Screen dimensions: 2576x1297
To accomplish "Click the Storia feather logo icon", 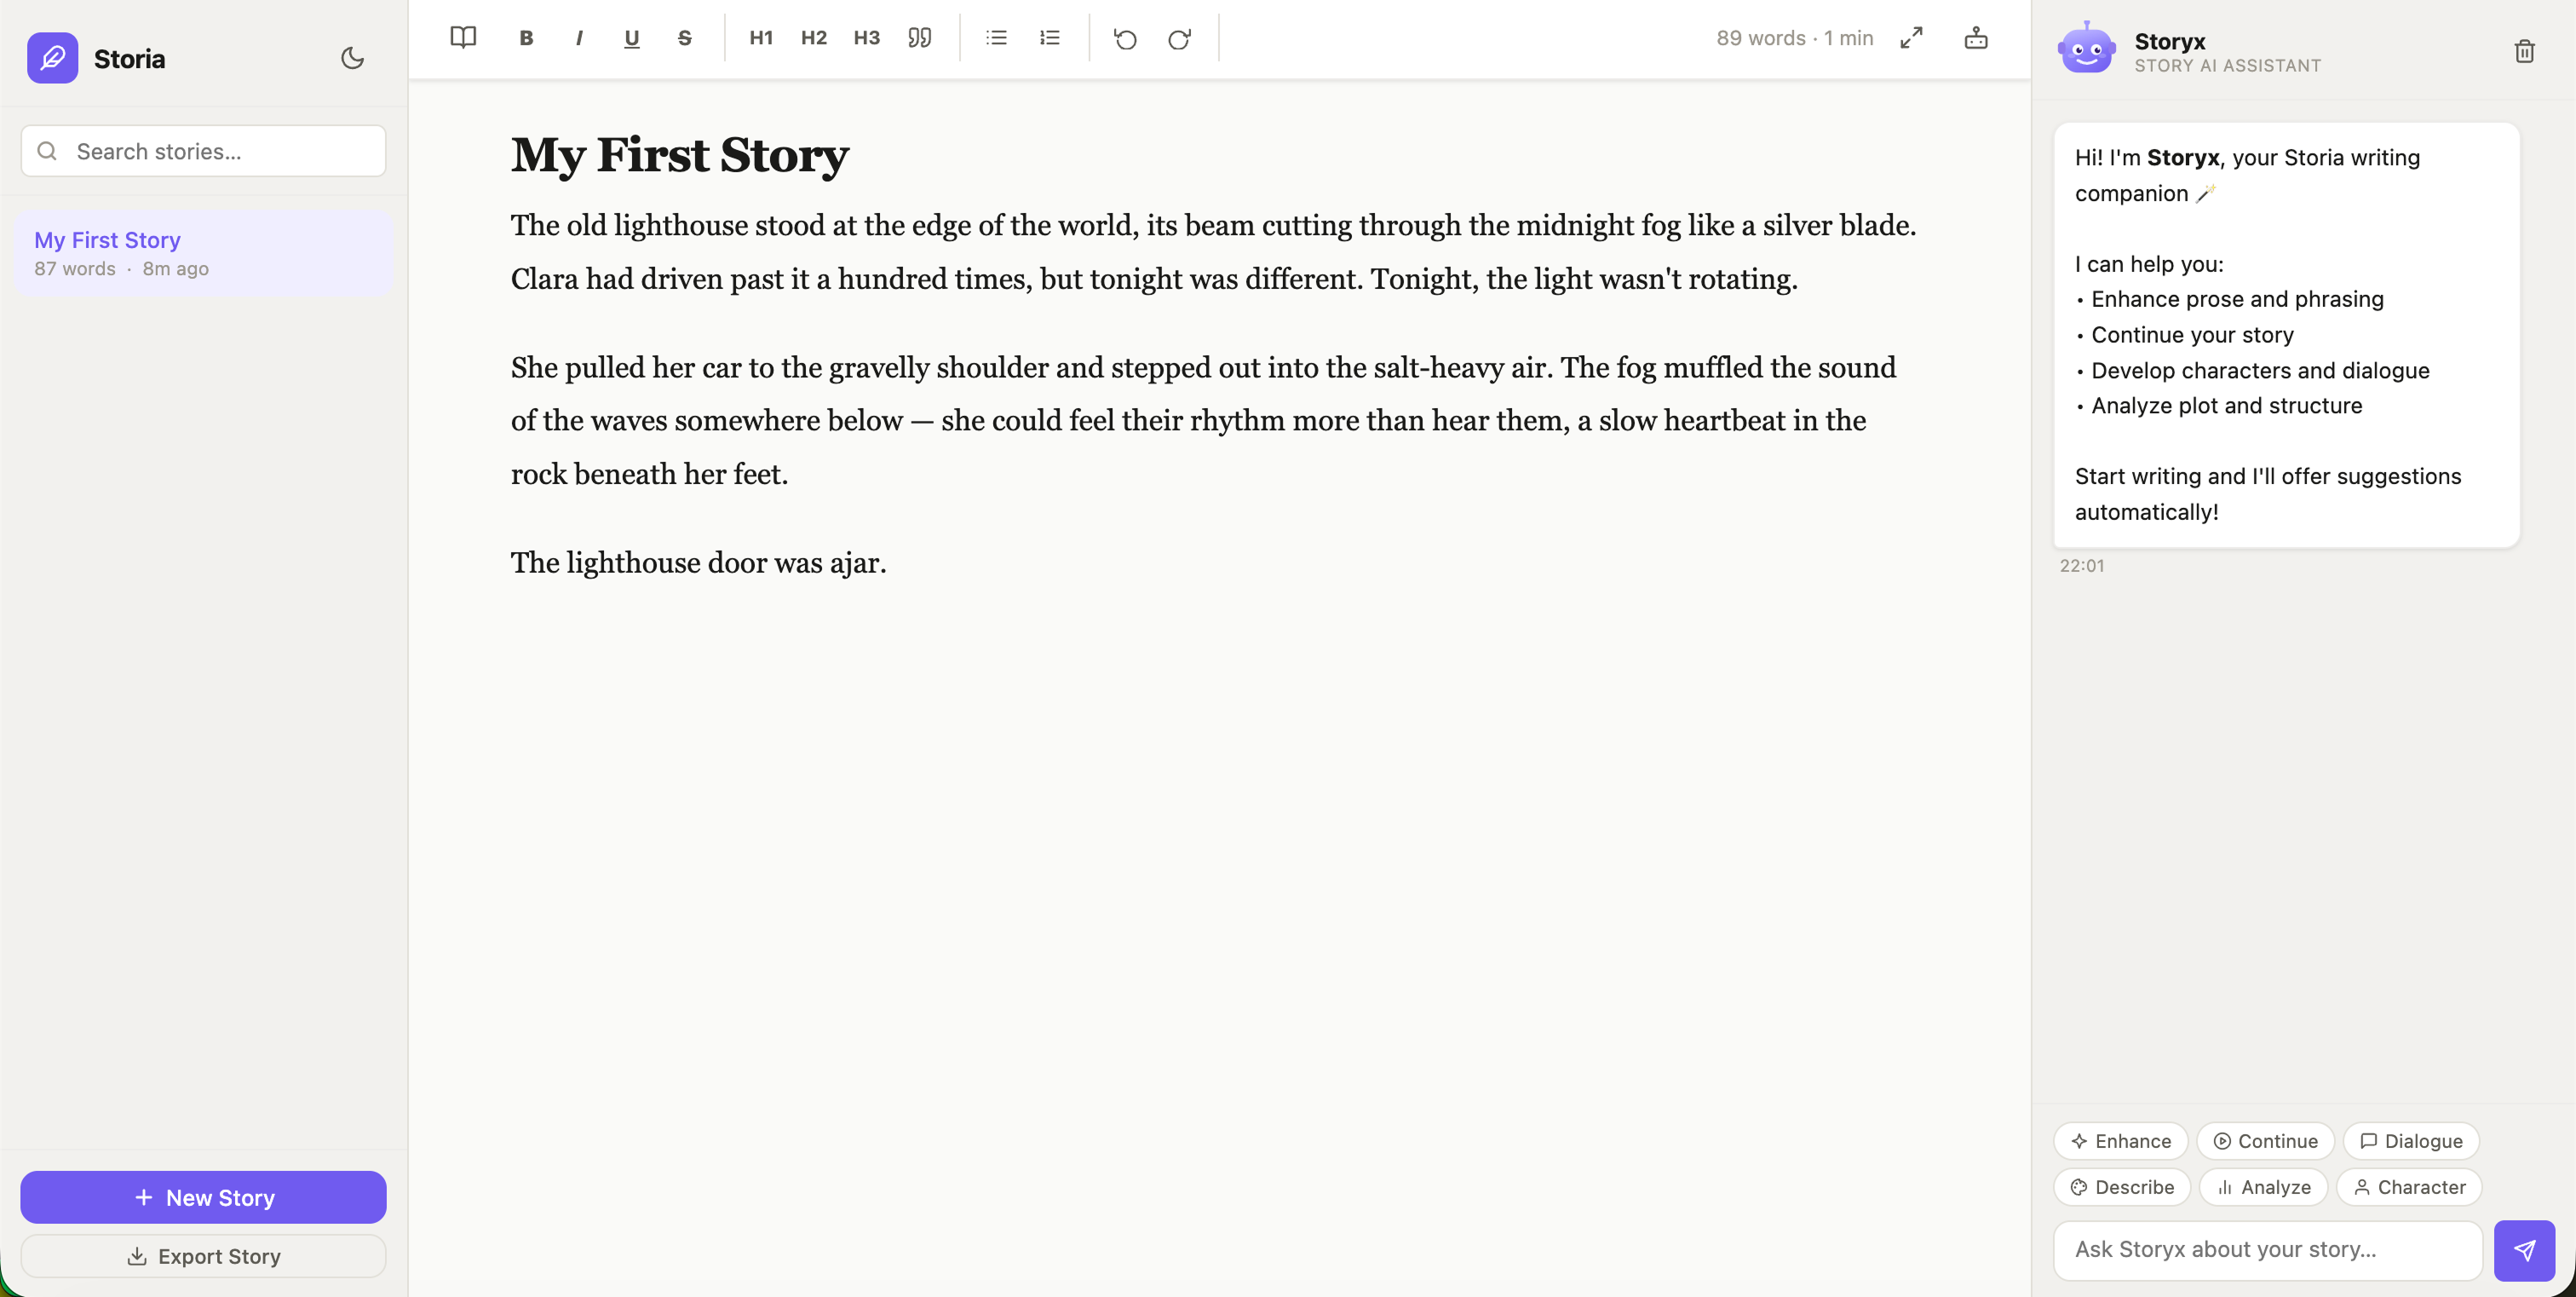I will pyautogui.click(x=52, y=58).
